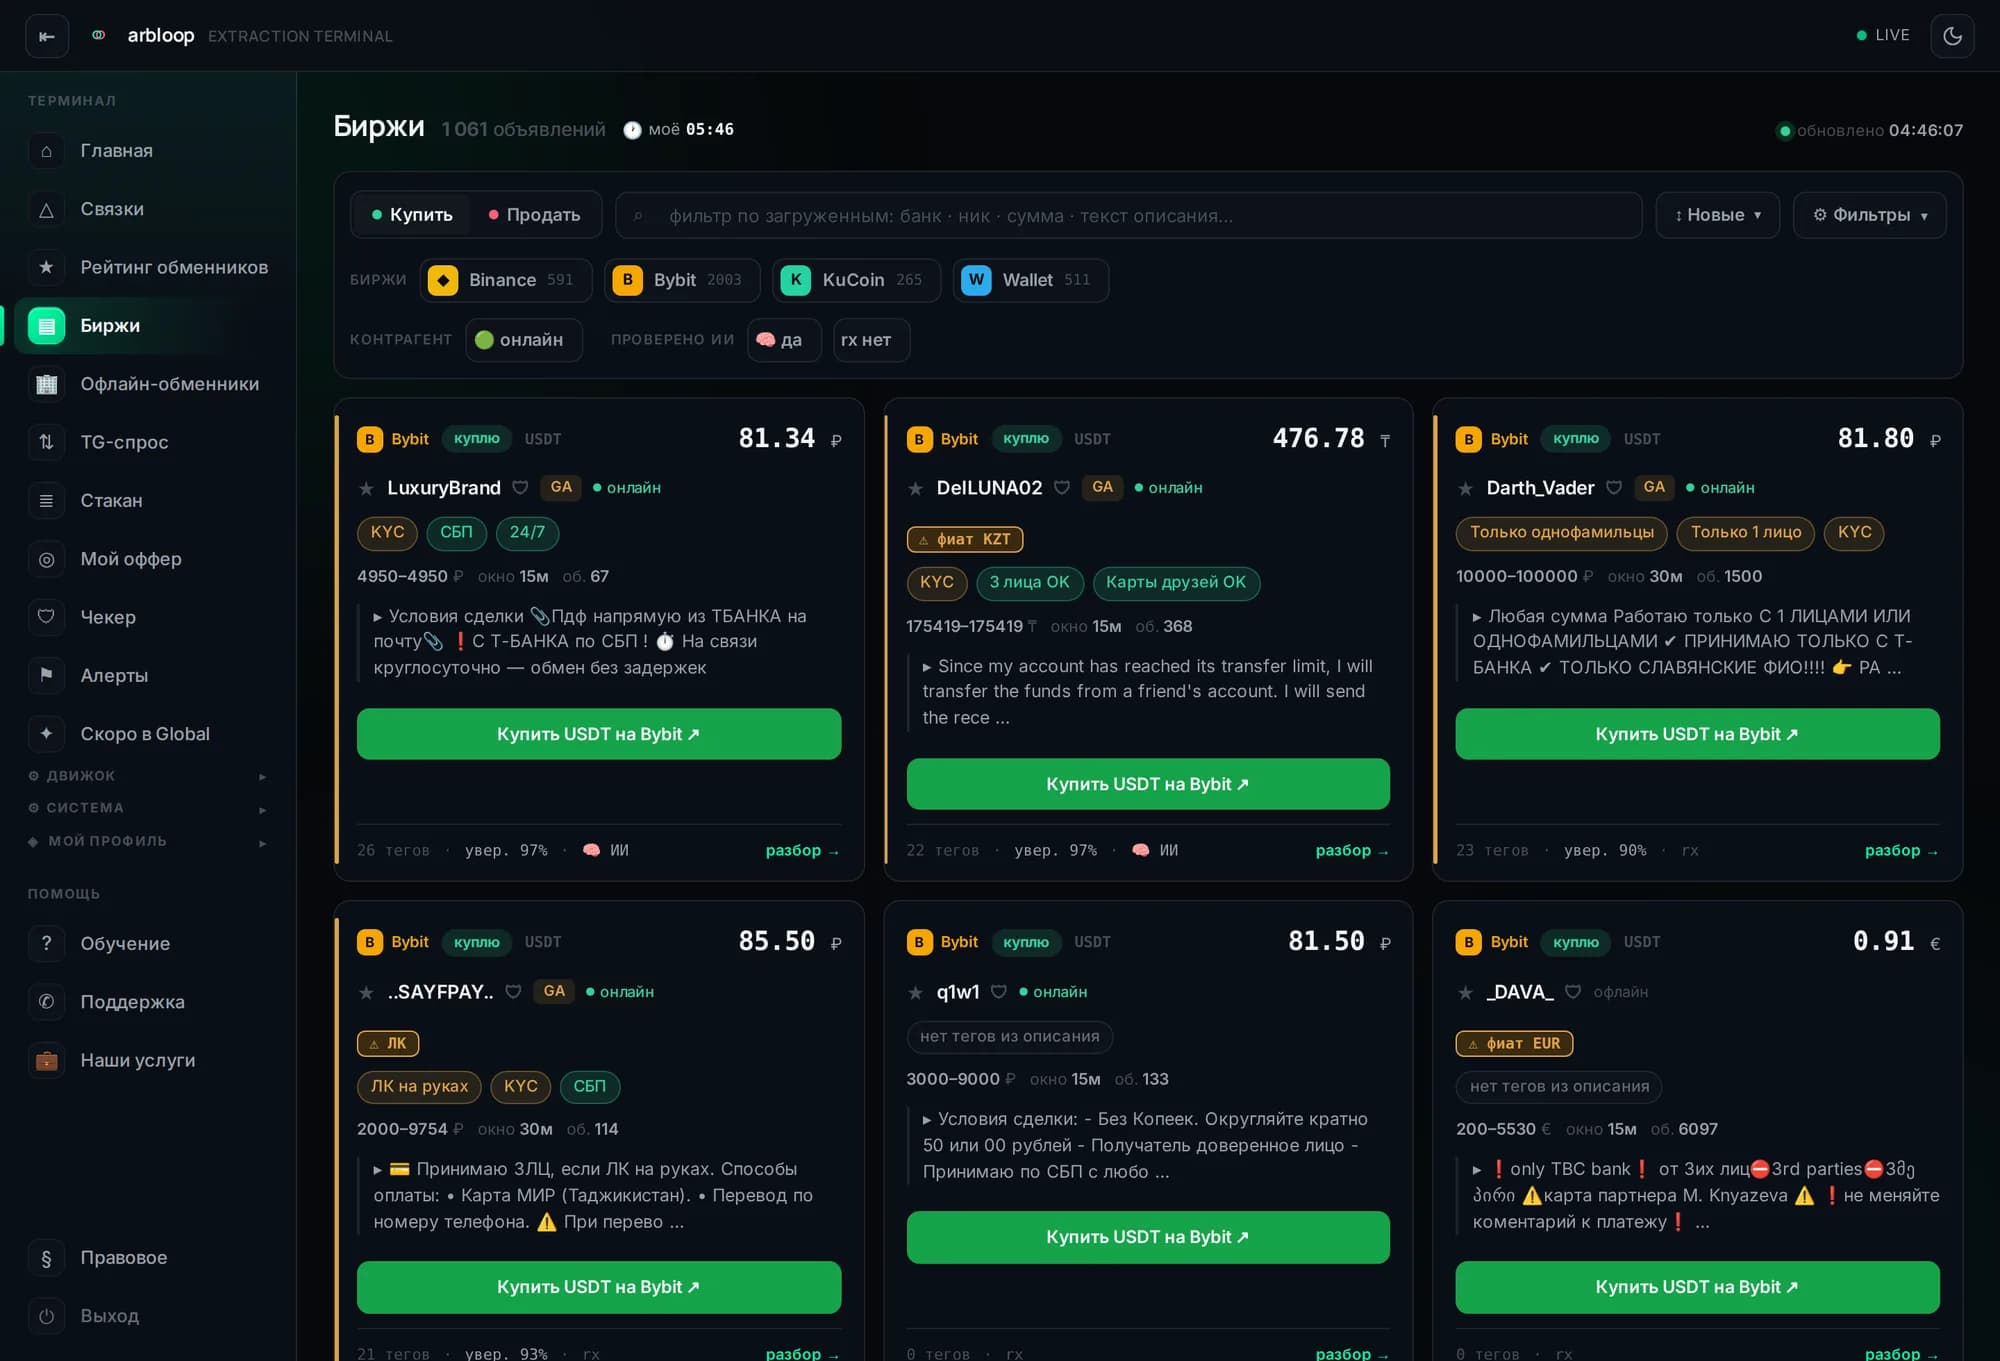Viewport: 2000px width, 1361px height.
Task: Open Рейтинг обменников star icon
Action: 46,267
